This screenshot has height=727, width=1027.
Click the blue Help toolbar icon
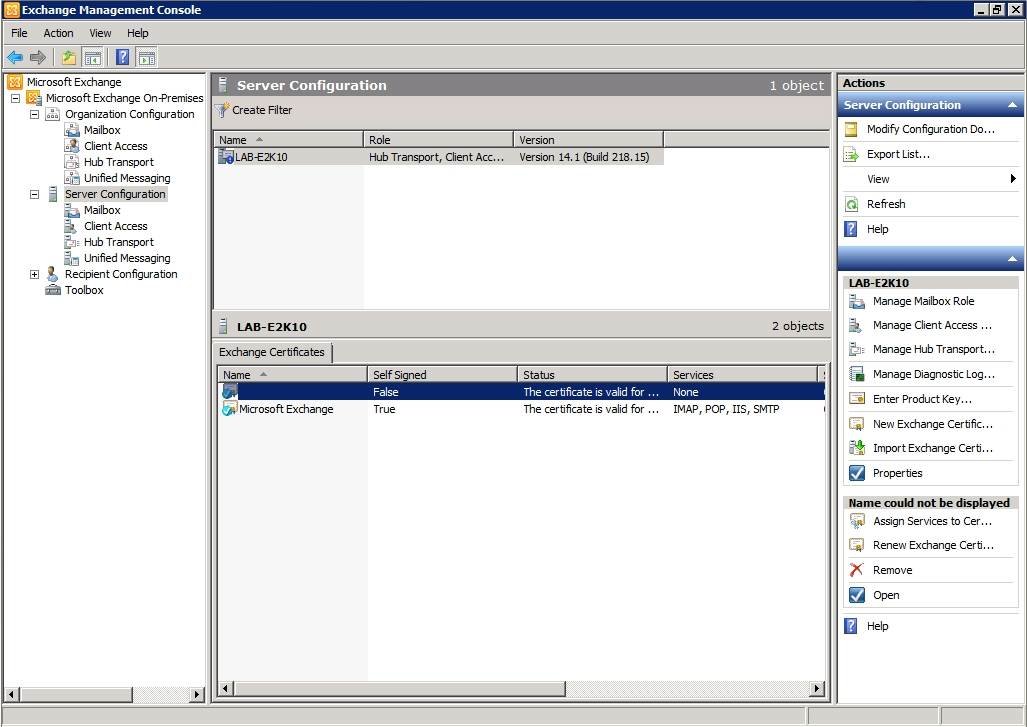click(122, 58)
